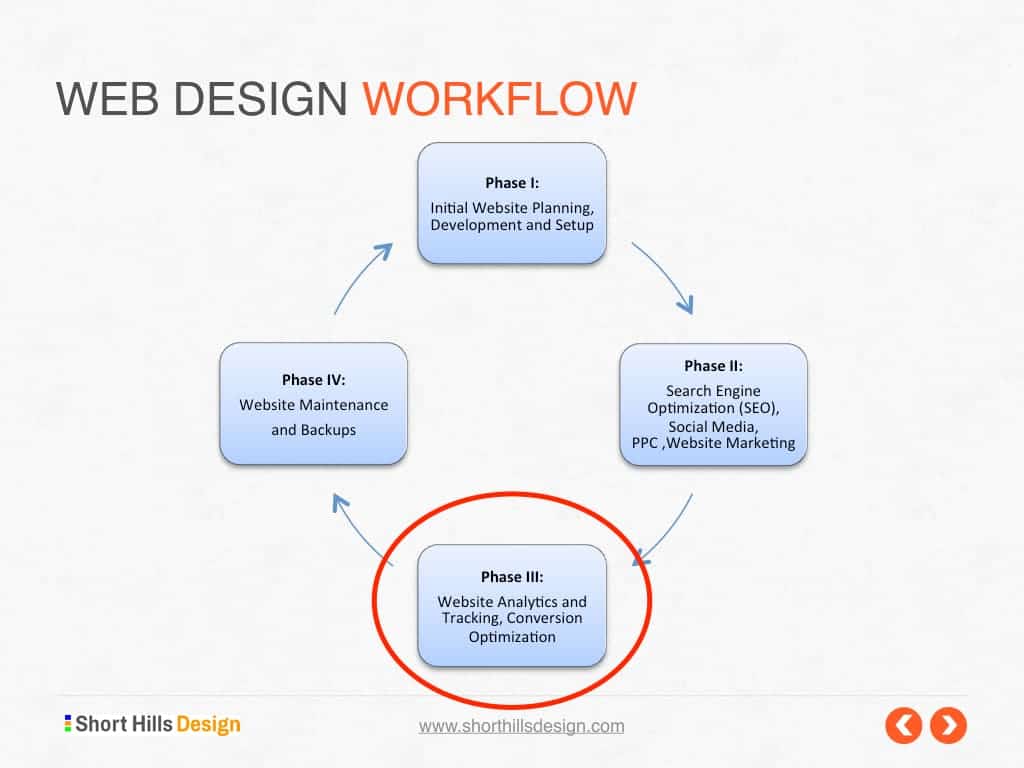Screen dimensions: 1024x768
Task: Select the Phase II SEO box
Action: tap(713, 404)
